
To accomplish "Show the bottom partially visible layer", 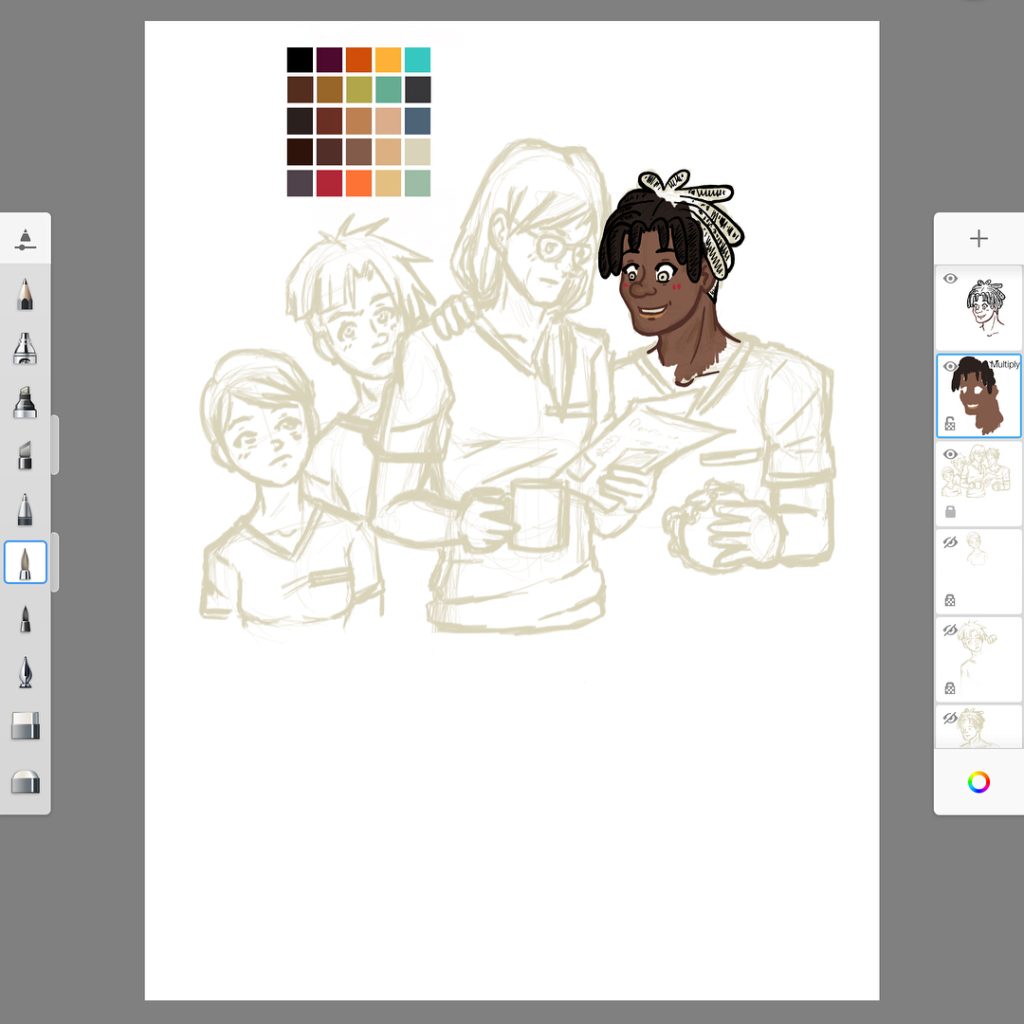I will click(950, 718).
